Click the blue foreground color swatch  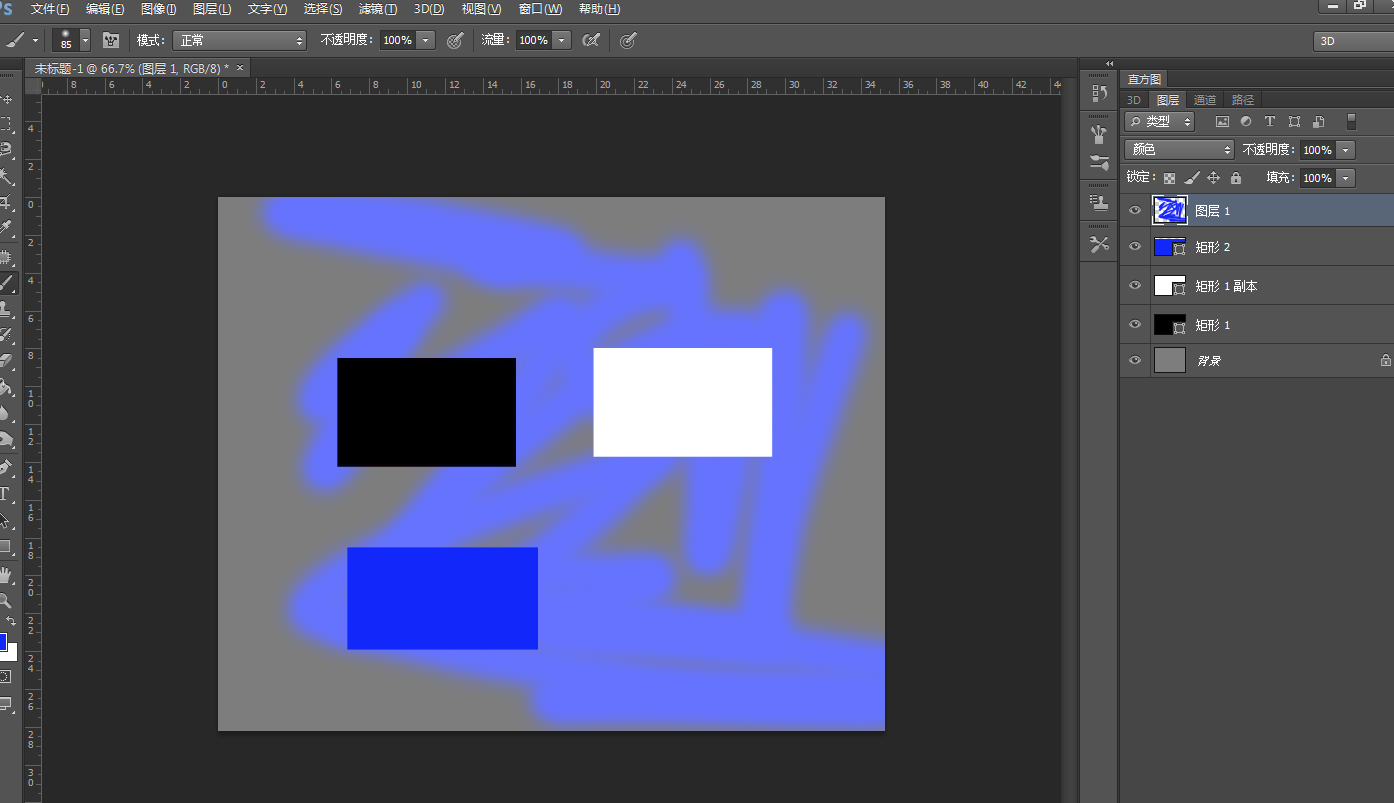pos(3,641)
